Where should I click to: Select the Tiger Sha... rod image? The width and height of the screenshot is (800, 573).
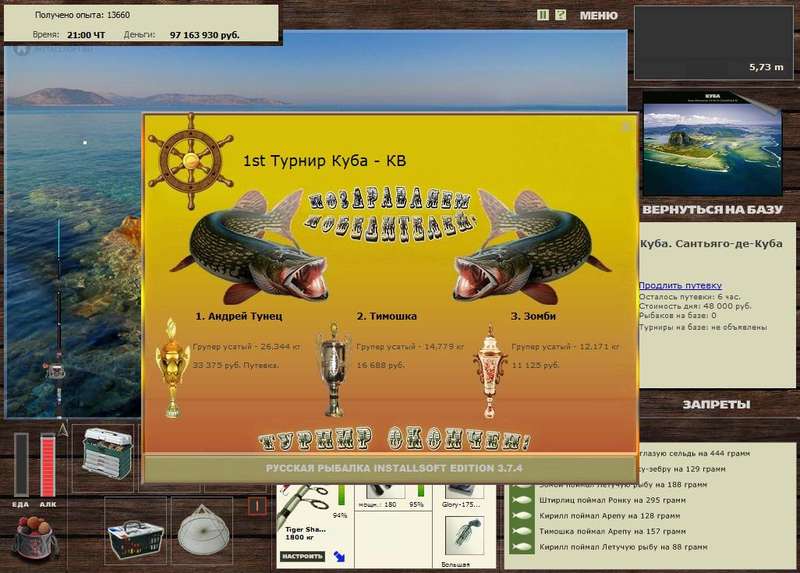click(x=304, y=505)
